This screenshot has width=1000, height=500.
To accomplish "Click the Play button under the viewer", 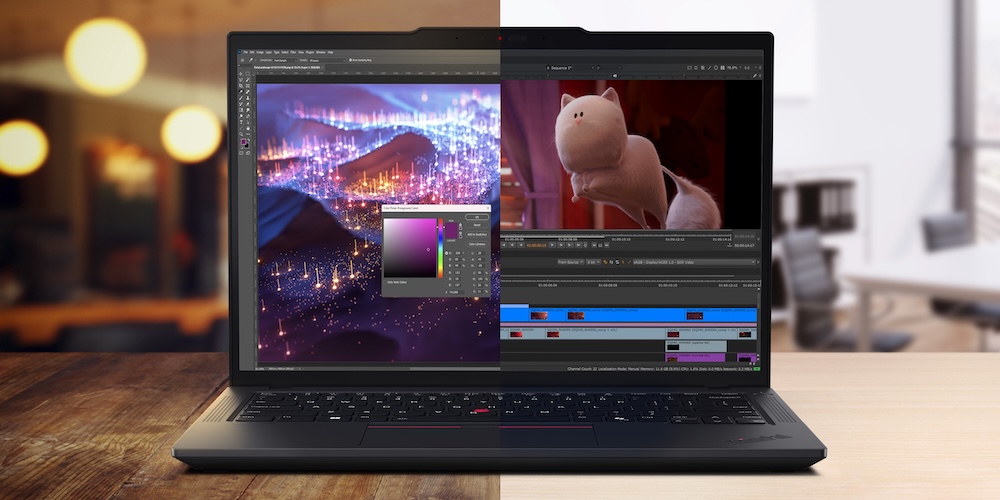I will coord(552,245).
